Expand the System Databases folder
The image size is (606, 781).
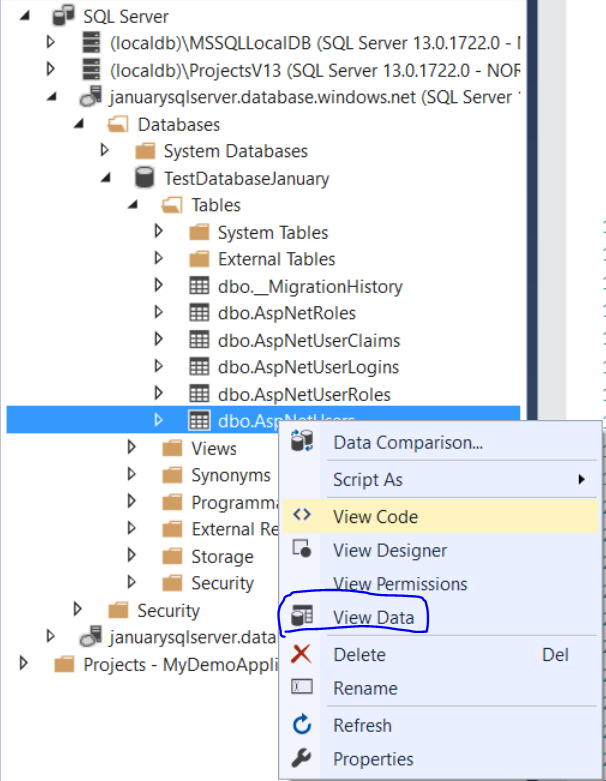(105, 149)
